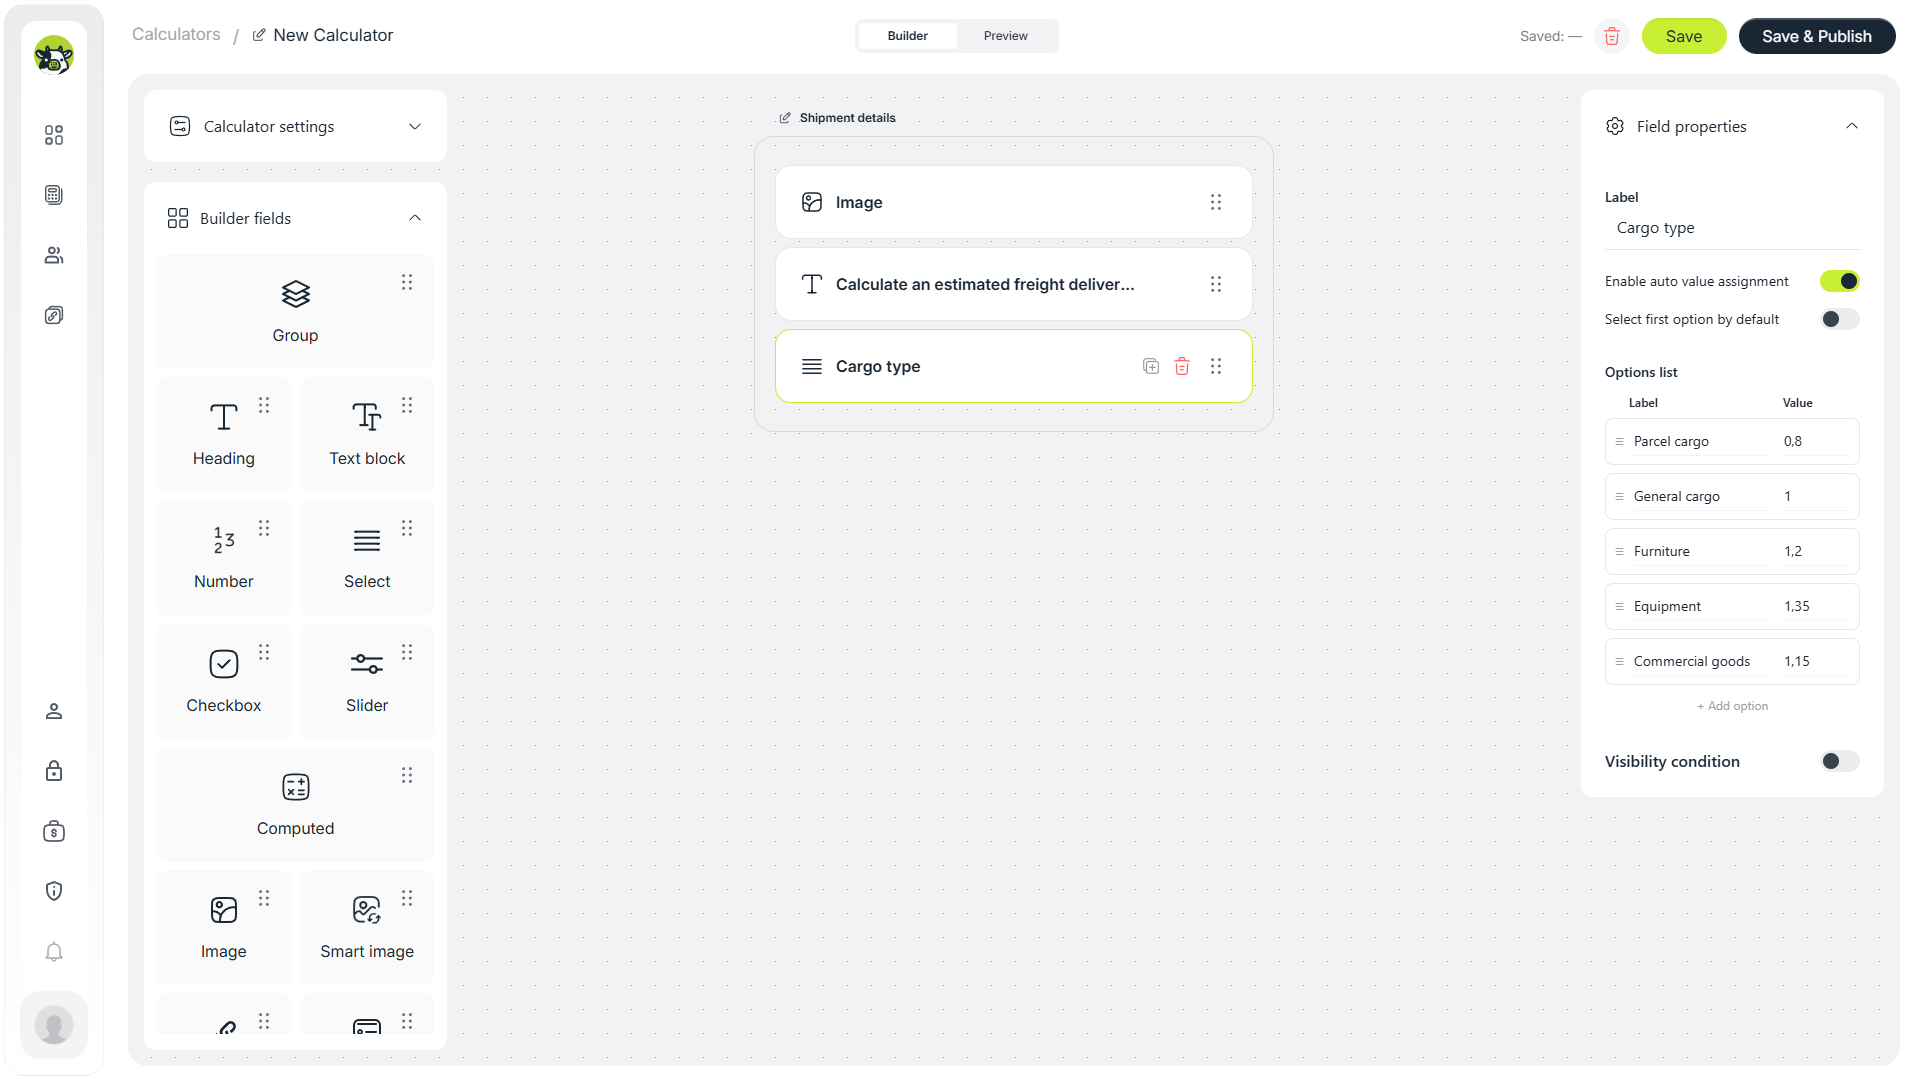The width and height of the screenshot is (1920, 1080).
Task: Select the Computed builder field
Action: (295, 805)
